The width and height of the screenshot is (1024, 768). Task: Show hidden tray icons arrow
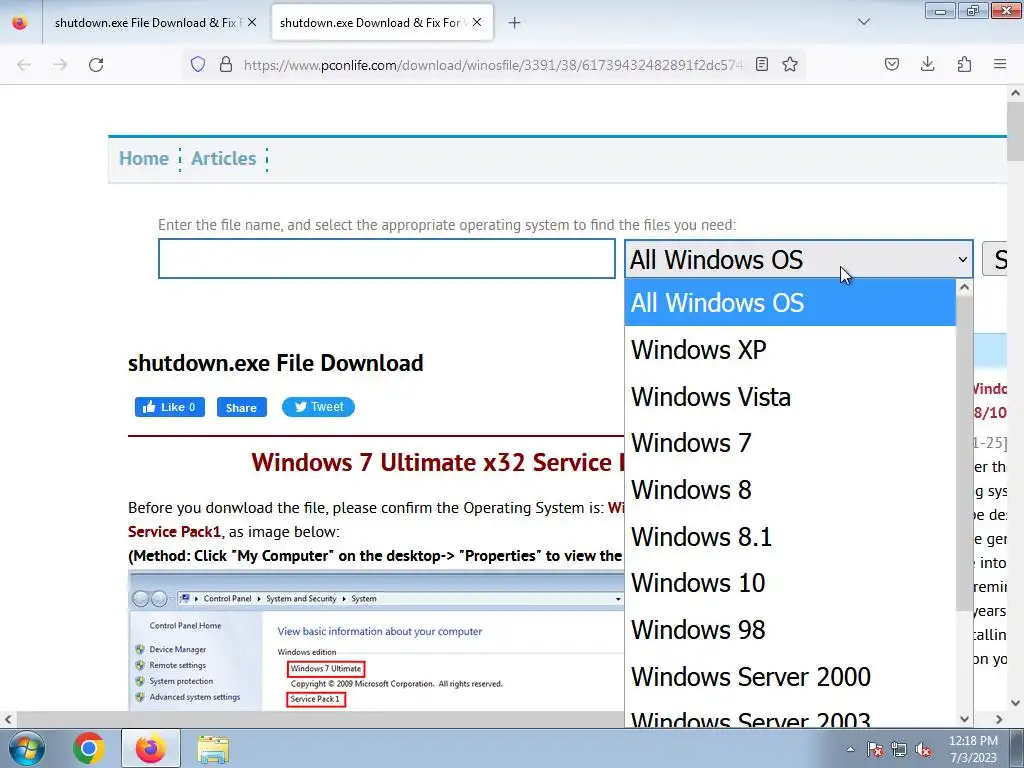(850, 749)
